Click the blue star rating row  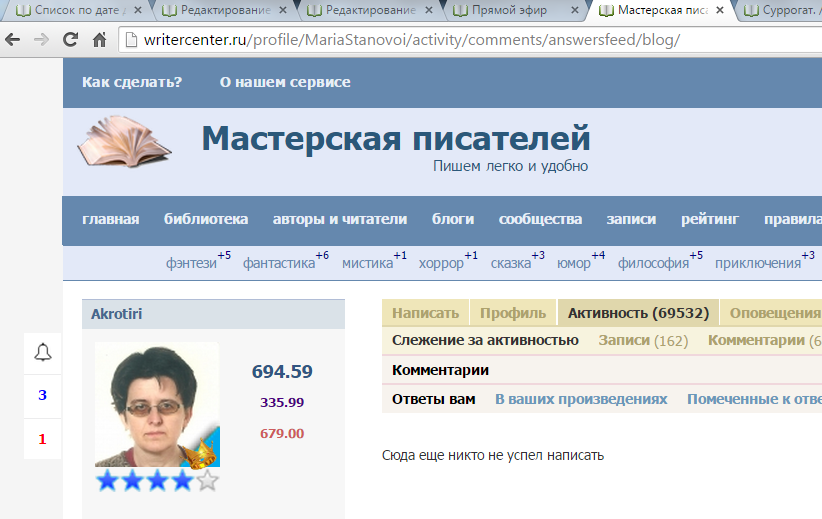pyautogui.click(x=157, y=481)
